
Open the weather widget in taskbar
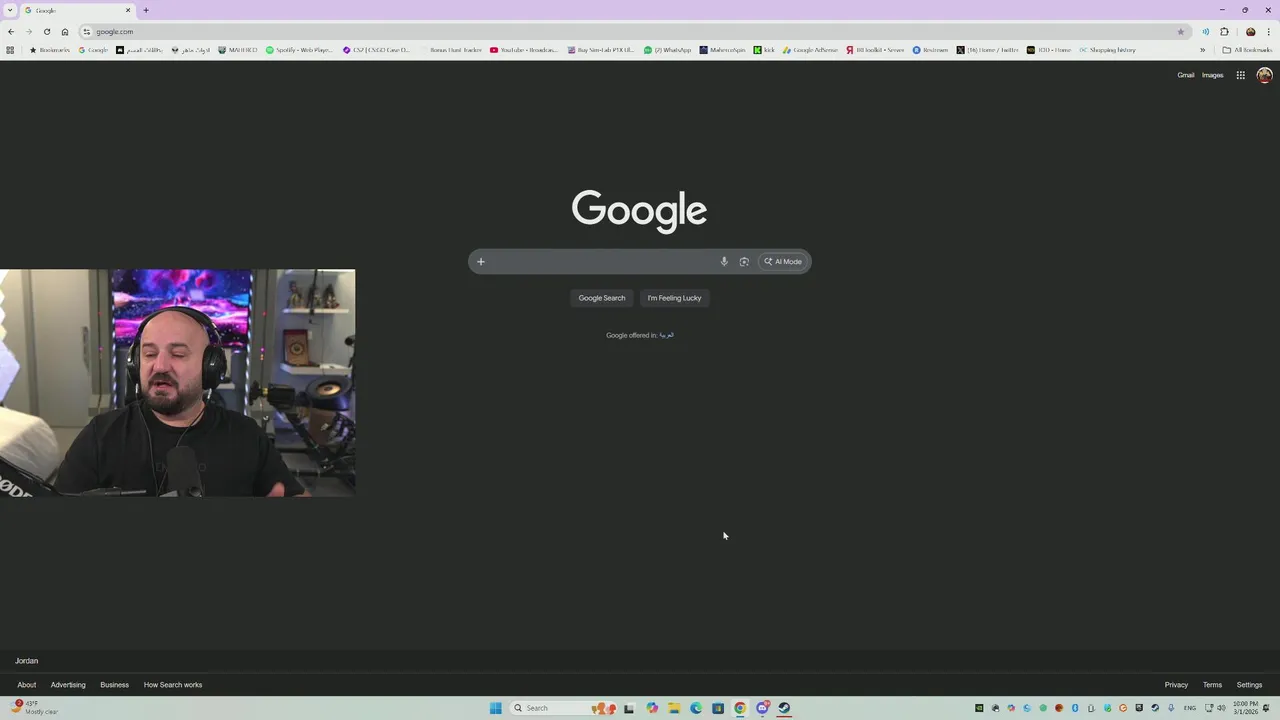point(35,707)
